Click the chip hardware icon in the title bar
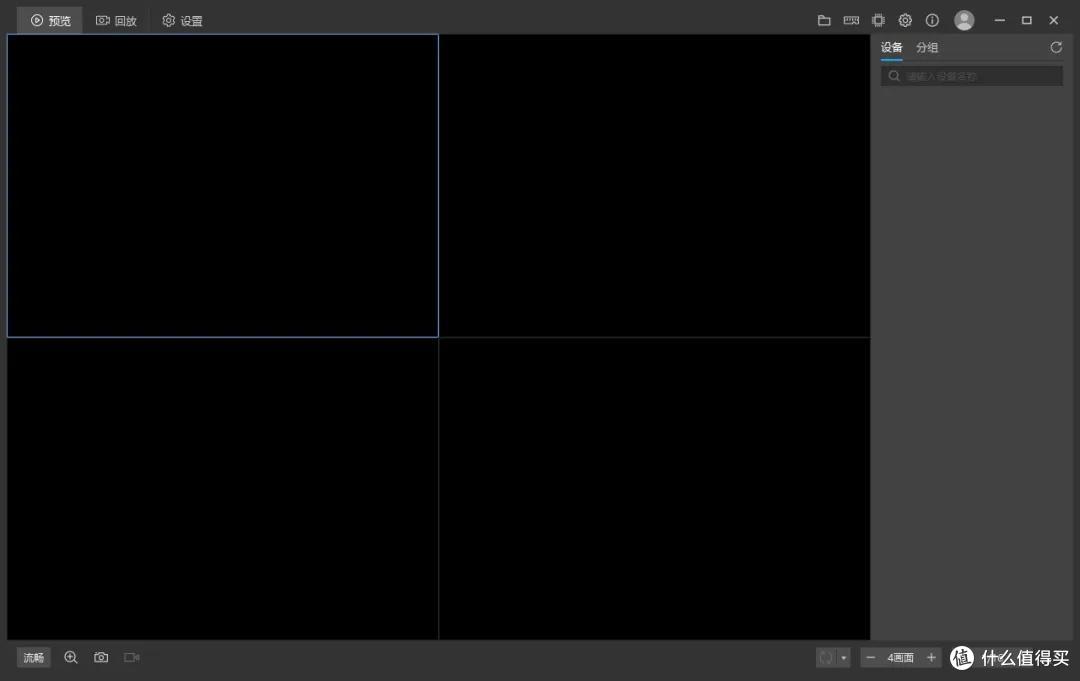Viewport: 1080px width, 681px height. click(878, 21)
